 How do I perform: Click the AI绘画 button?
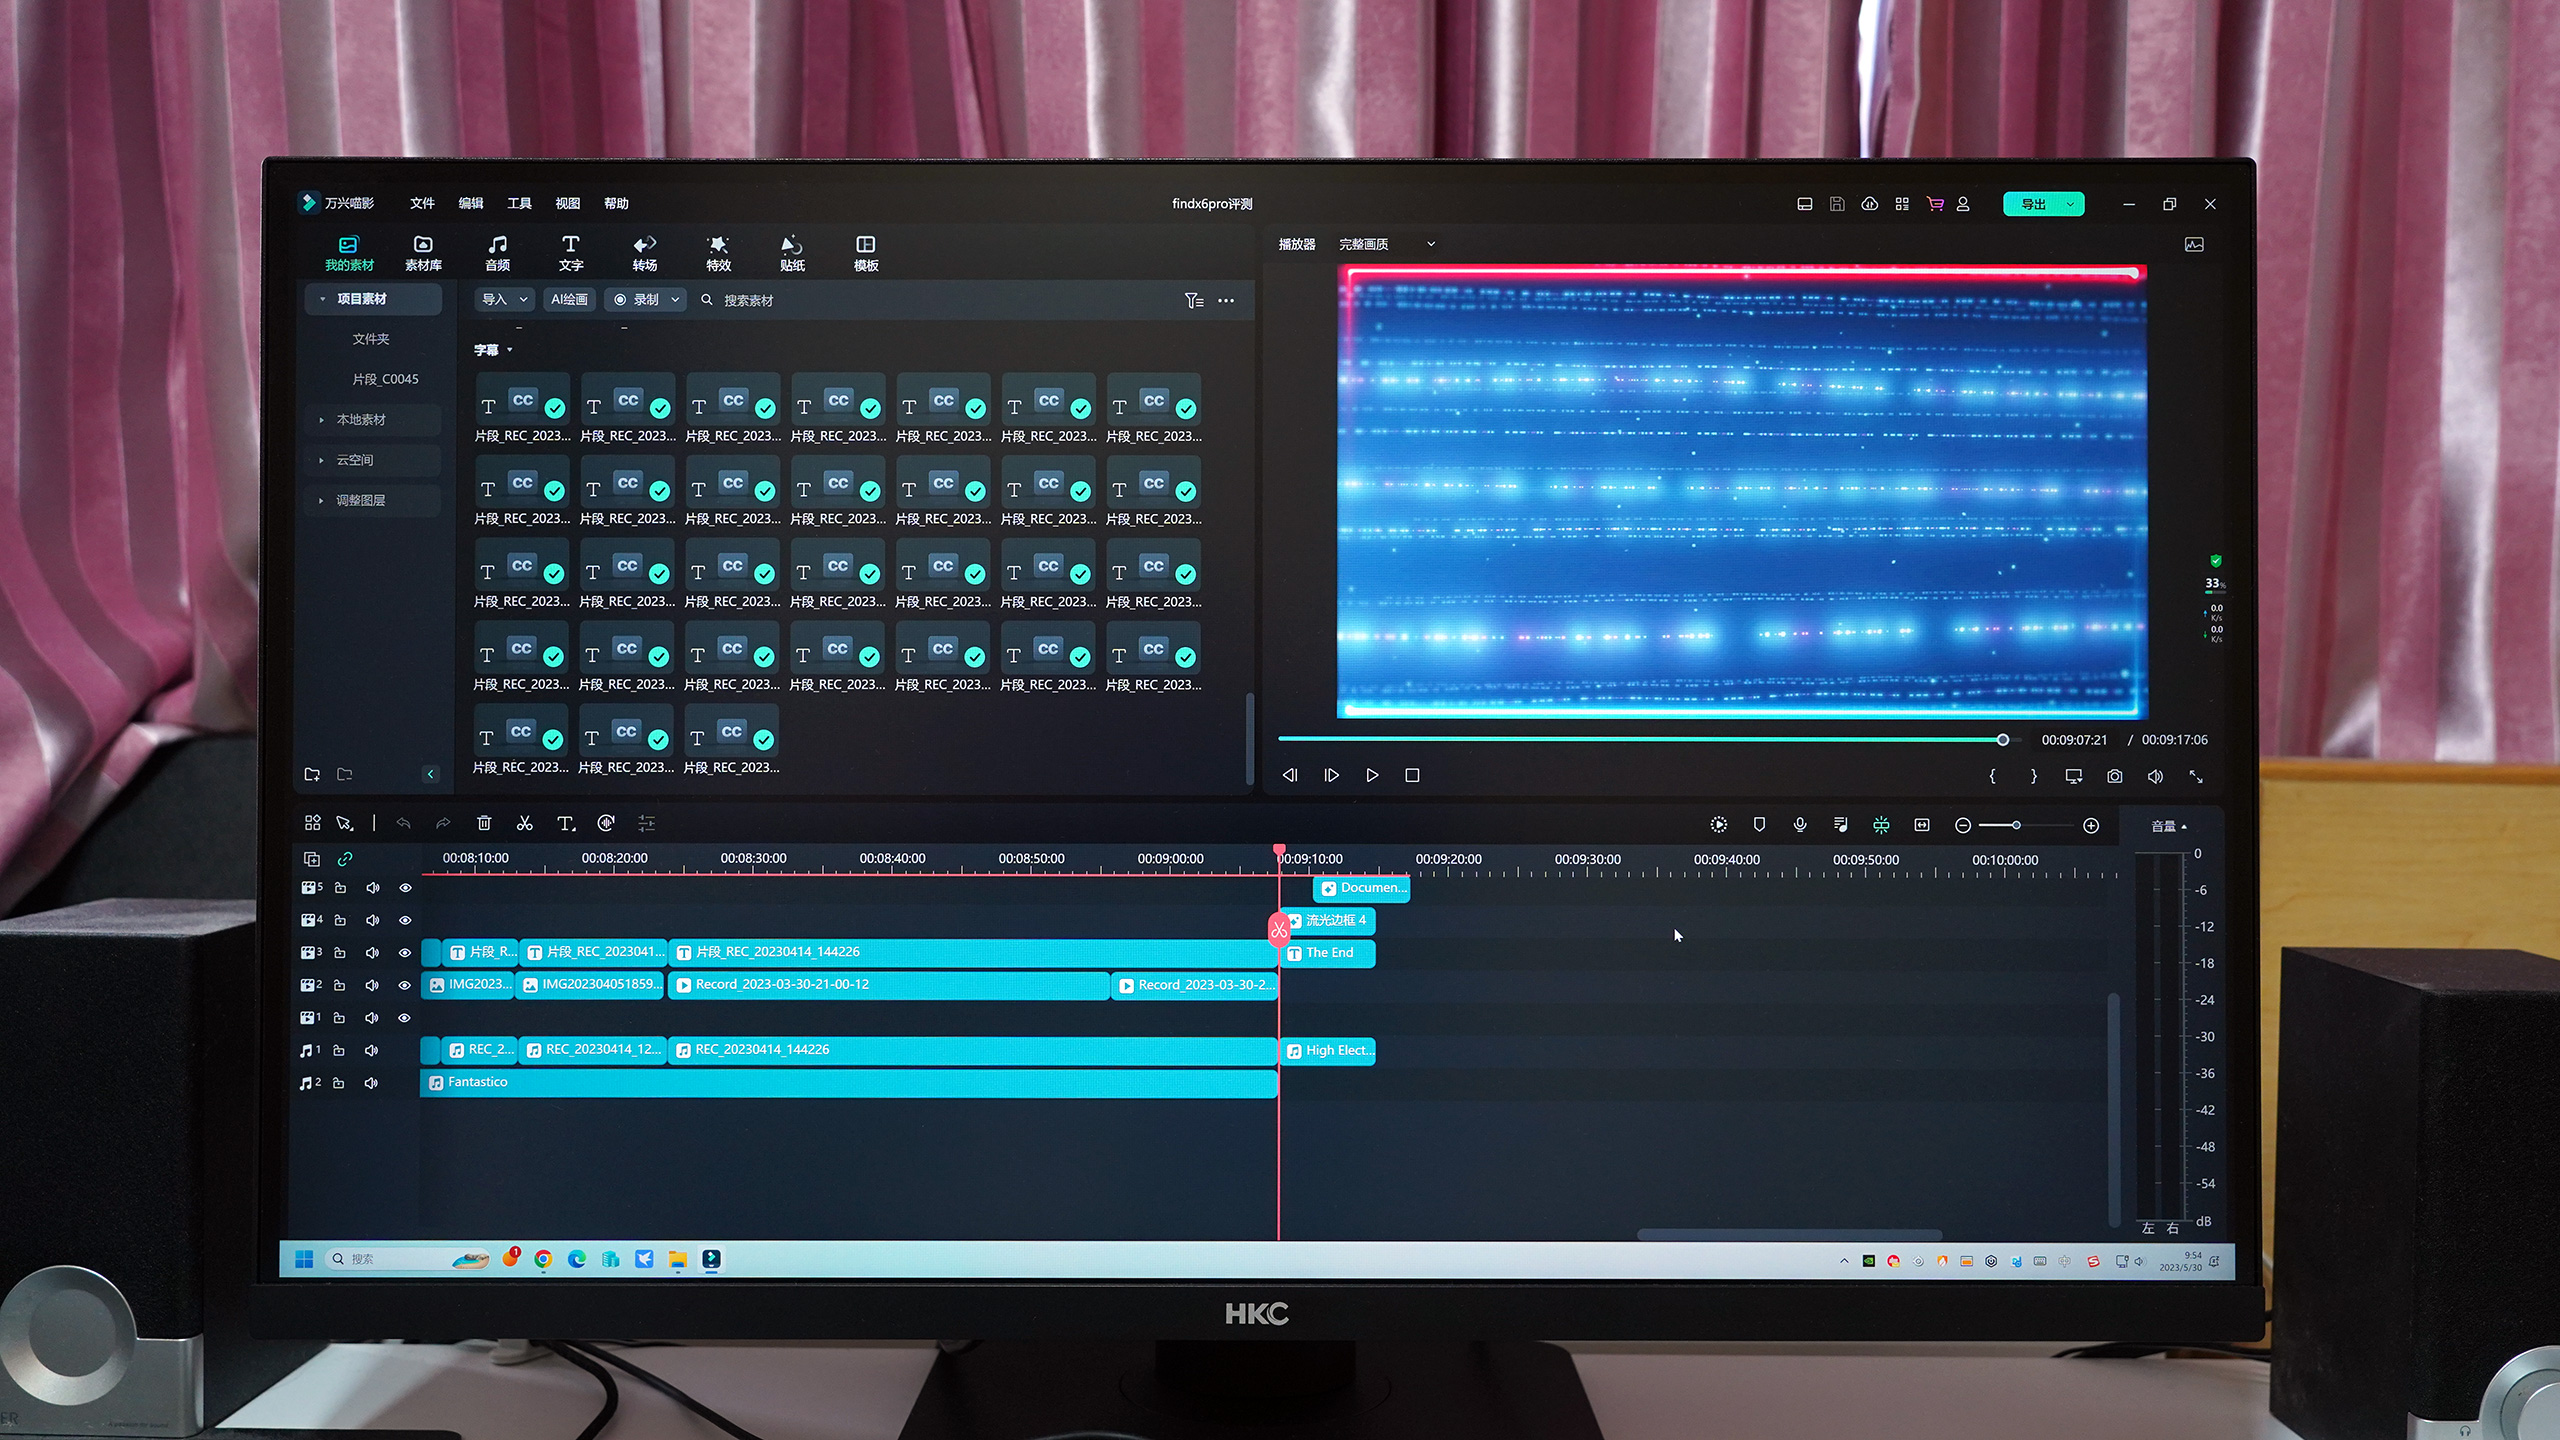(569, 299)
